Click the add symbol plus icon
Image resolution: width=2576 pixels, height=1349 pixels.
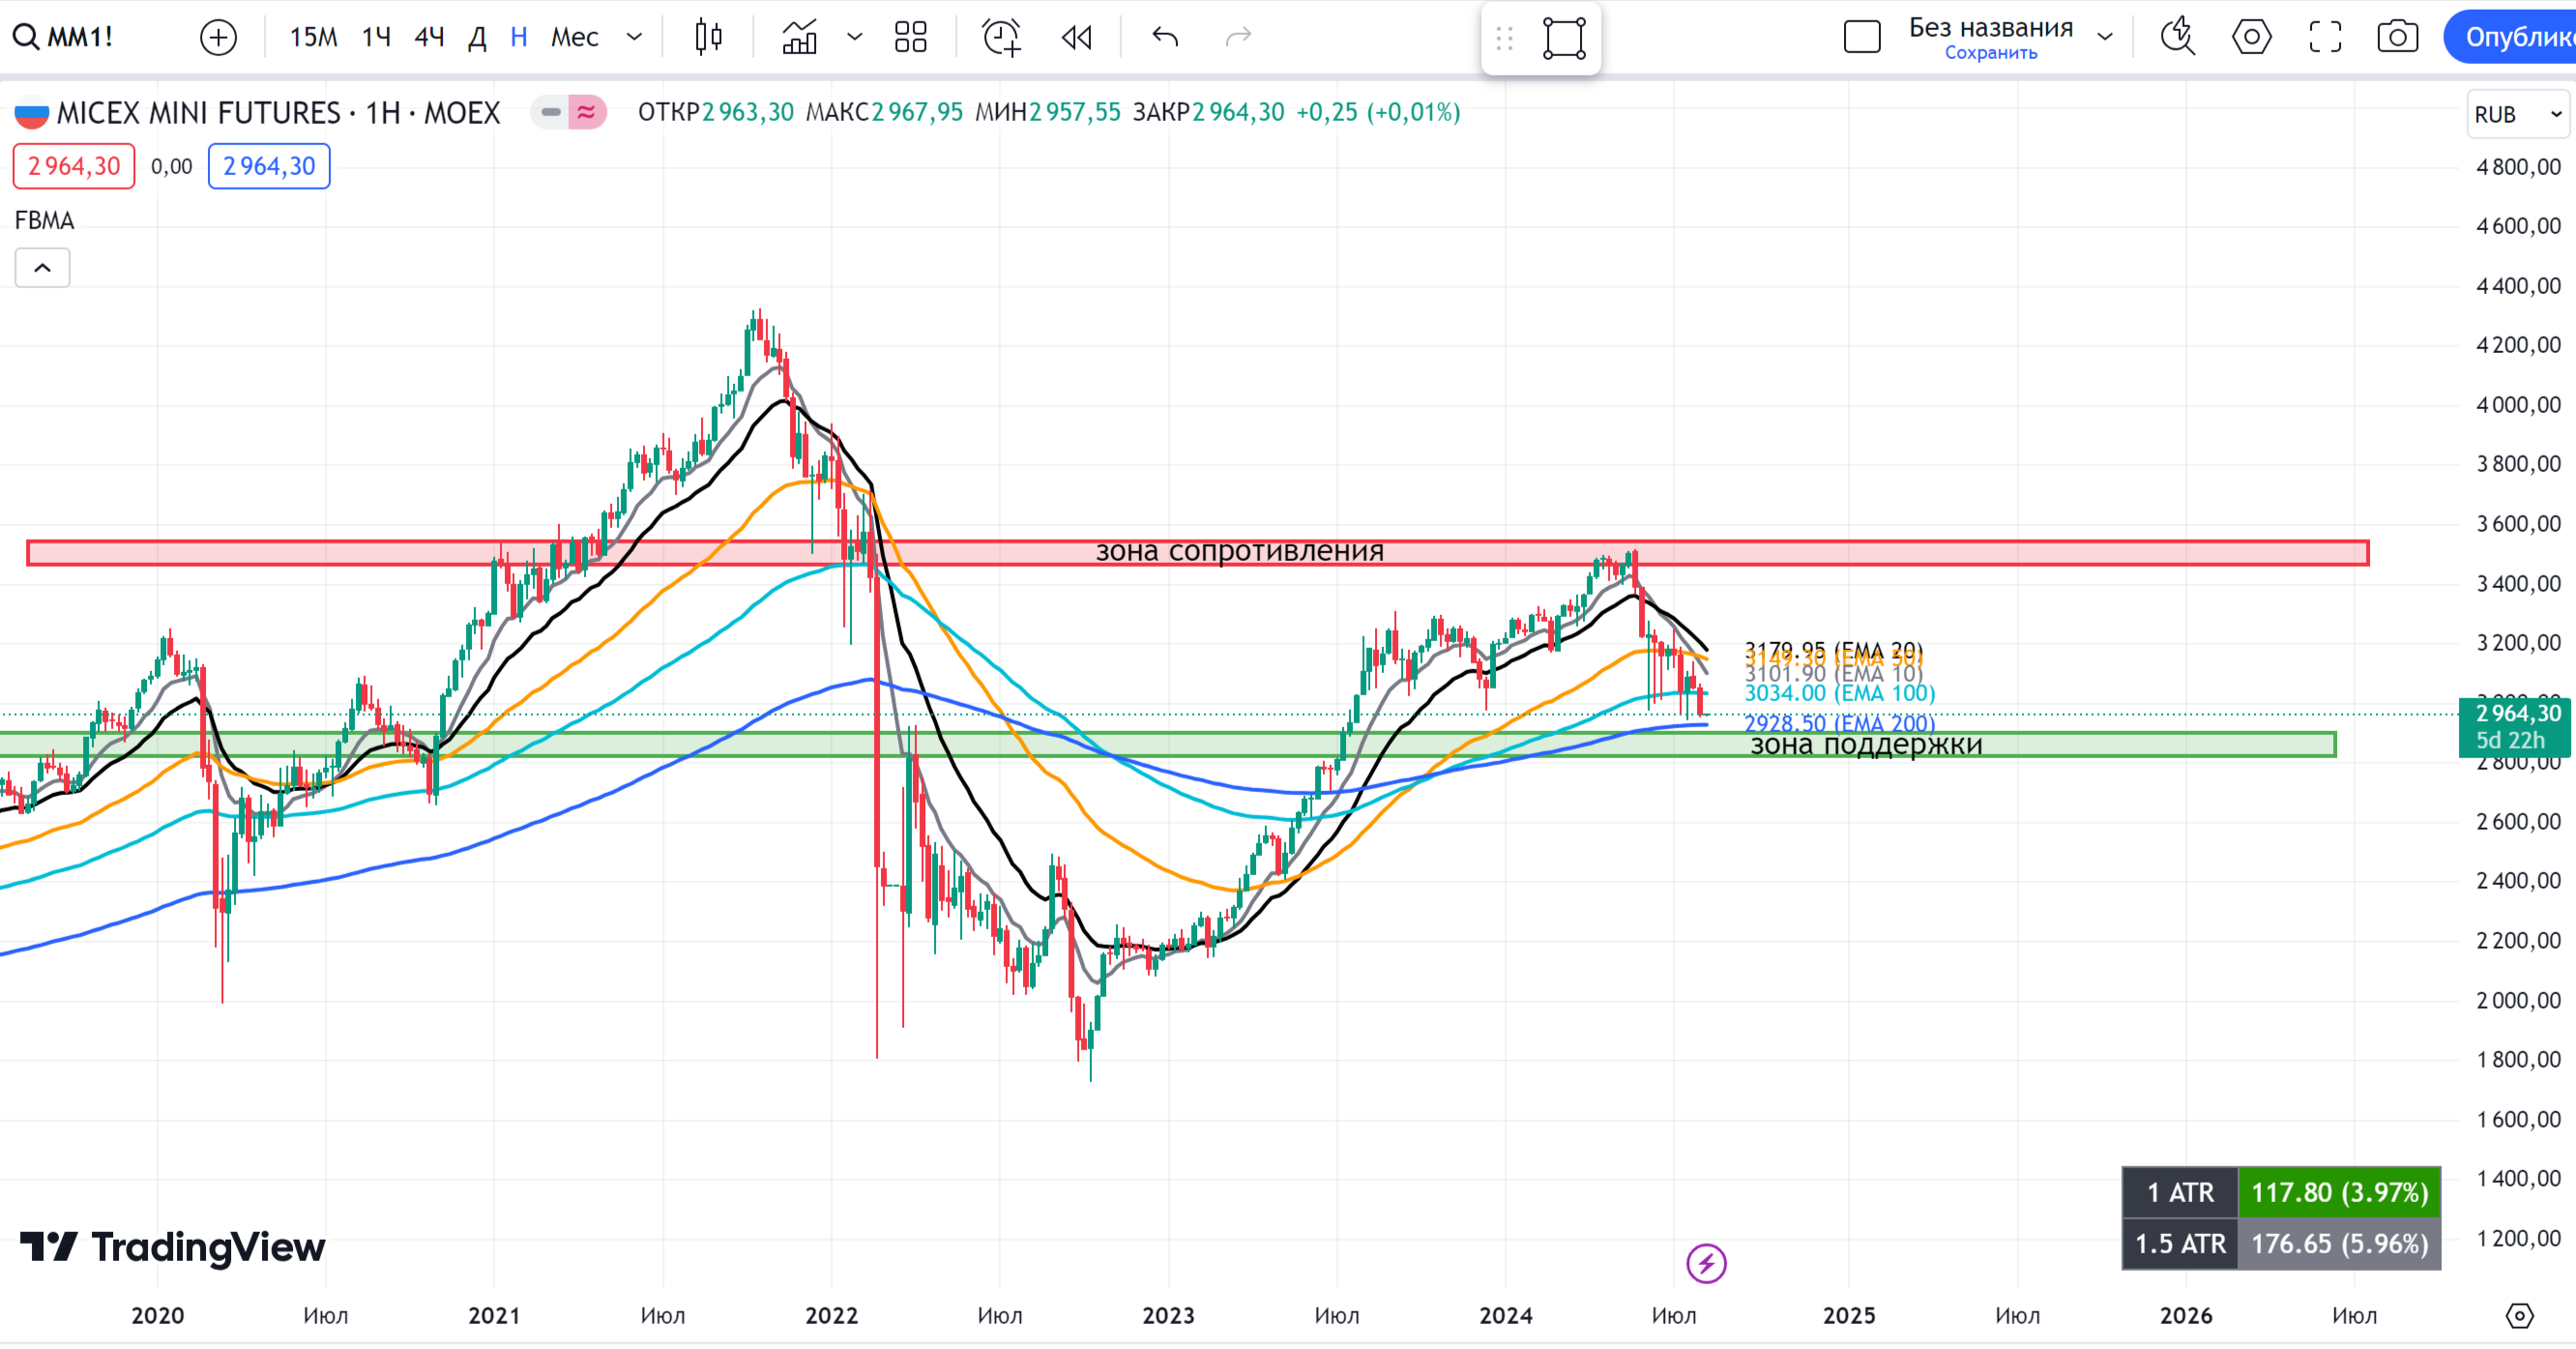click(218, 37)
